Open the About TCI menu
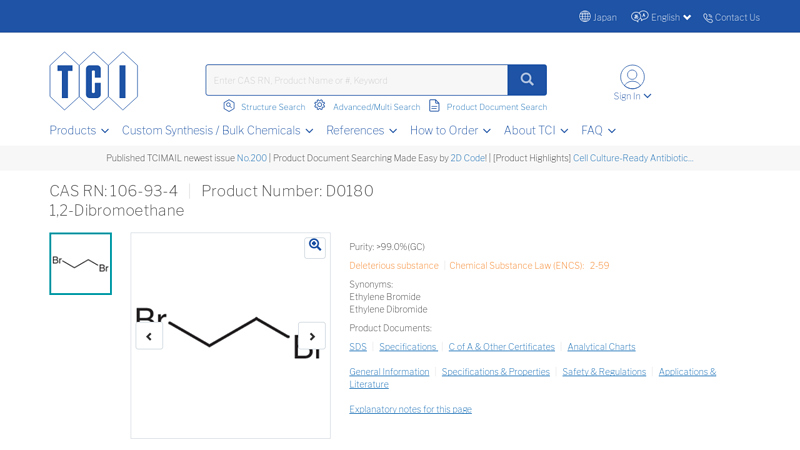 pyautogui.click(x=536, y=131)
